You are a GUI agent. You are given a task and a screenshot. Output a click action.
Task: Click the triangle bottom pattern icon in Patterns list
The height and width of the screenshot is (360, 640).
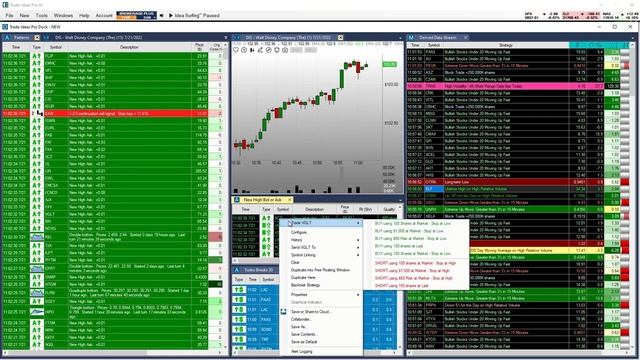point(37,312)
